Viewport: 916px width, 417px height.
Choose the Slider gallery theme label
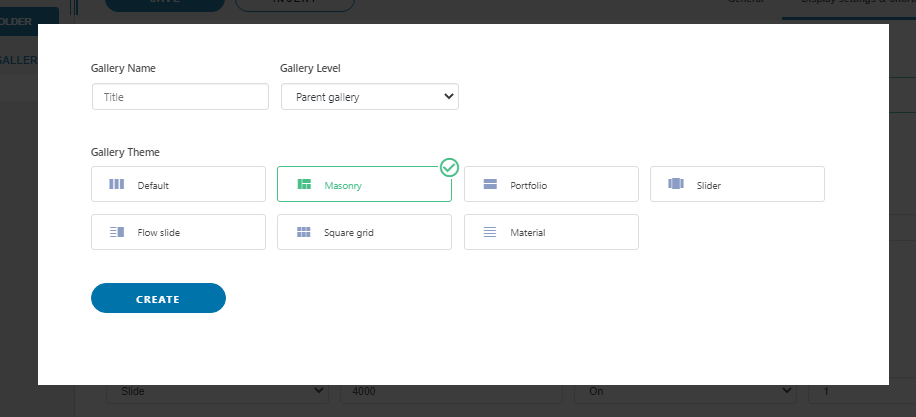(709, 186)
